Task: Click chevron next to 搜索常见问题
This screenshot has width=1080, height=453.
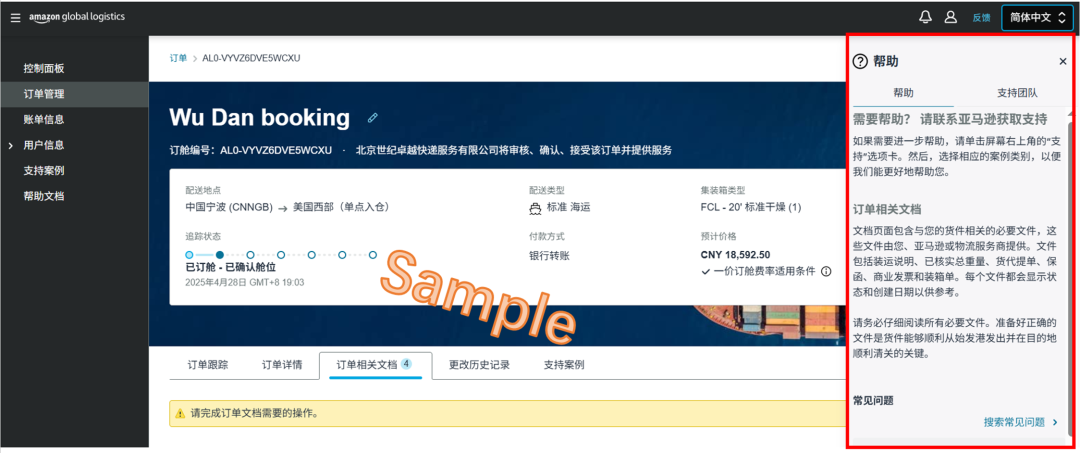Action: pos(1055,422)
